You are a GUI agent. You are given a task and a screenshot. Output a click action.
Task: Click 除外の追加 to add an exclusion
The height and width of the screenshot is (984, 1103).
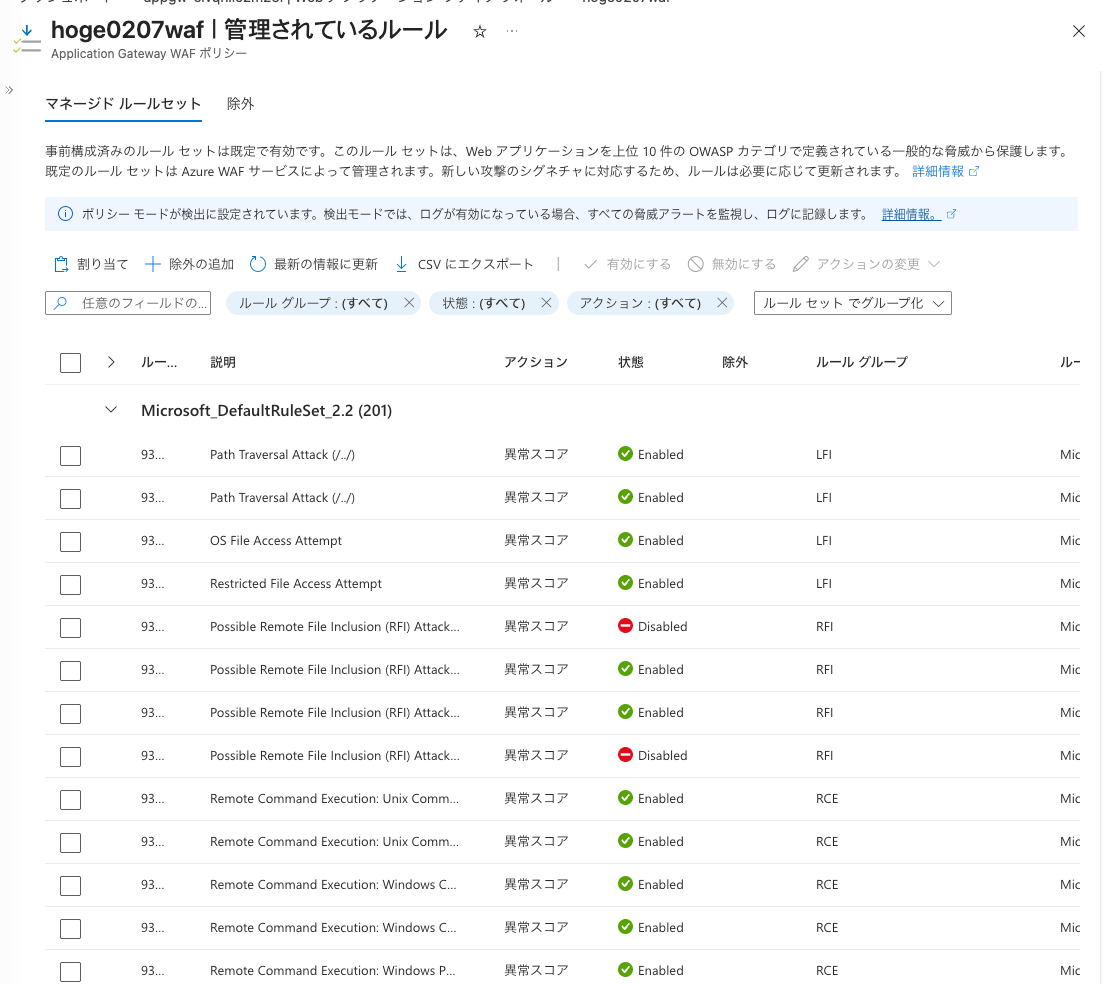coord(188,263)
